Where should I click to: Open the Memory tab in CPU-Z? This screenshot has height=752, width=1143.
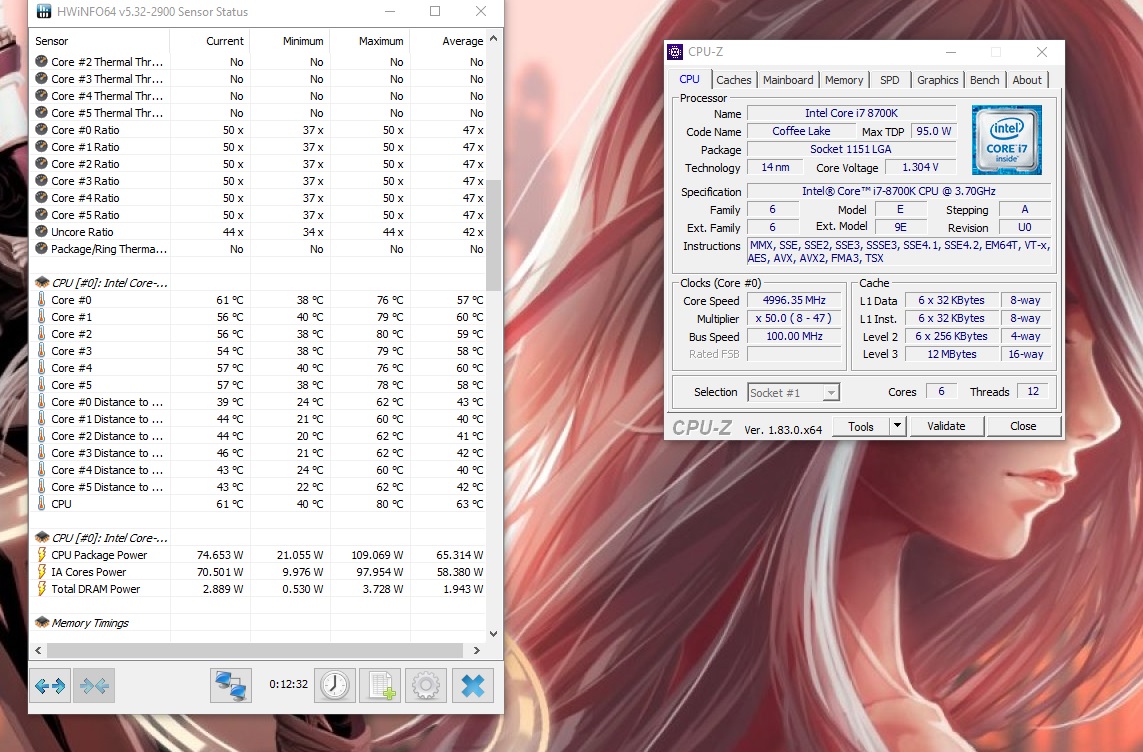click(844, 80)
